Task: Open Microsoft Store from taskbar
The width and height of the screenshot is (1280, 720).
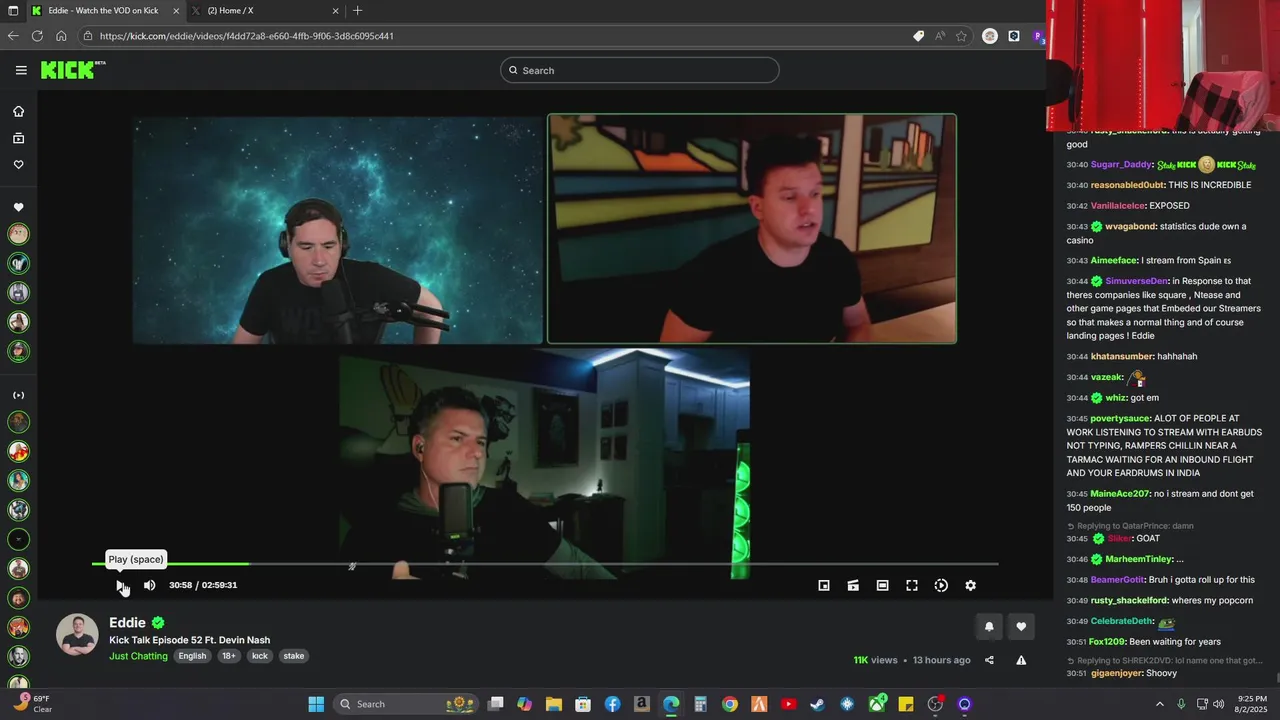Action: 583,704
